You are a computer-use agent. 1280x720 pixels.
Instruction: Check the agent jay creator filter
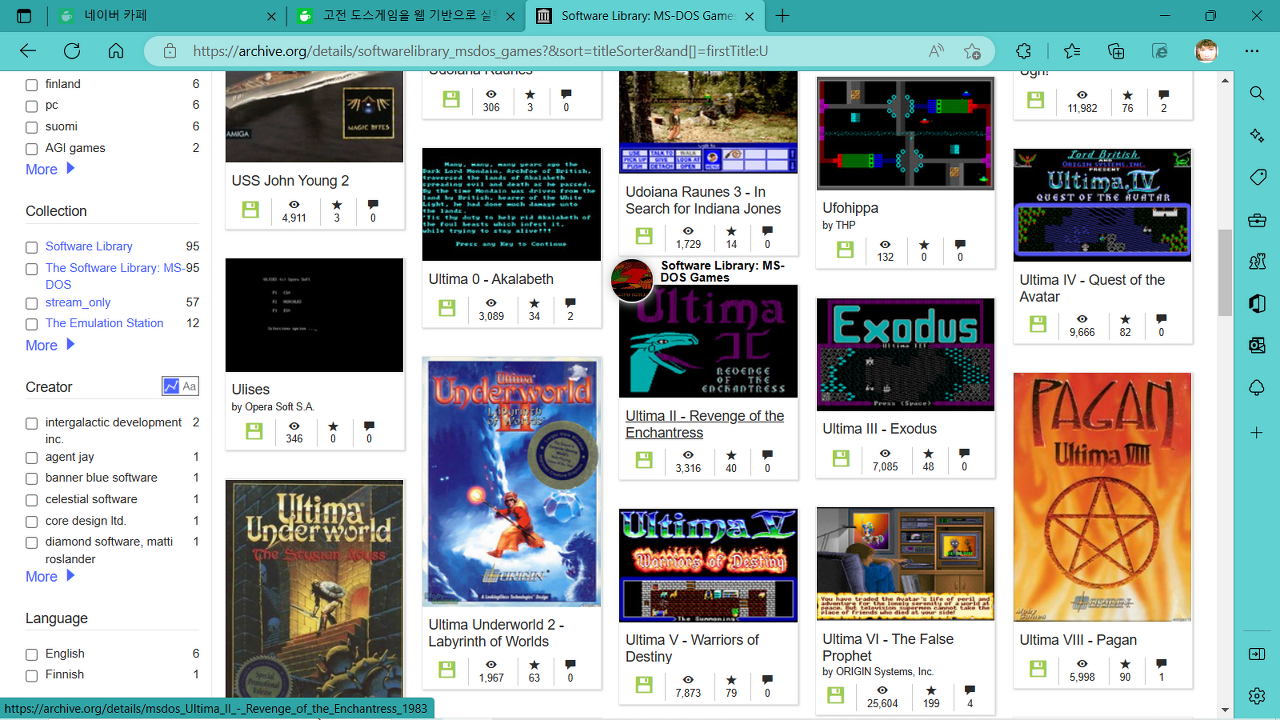[x=31, y=458]
